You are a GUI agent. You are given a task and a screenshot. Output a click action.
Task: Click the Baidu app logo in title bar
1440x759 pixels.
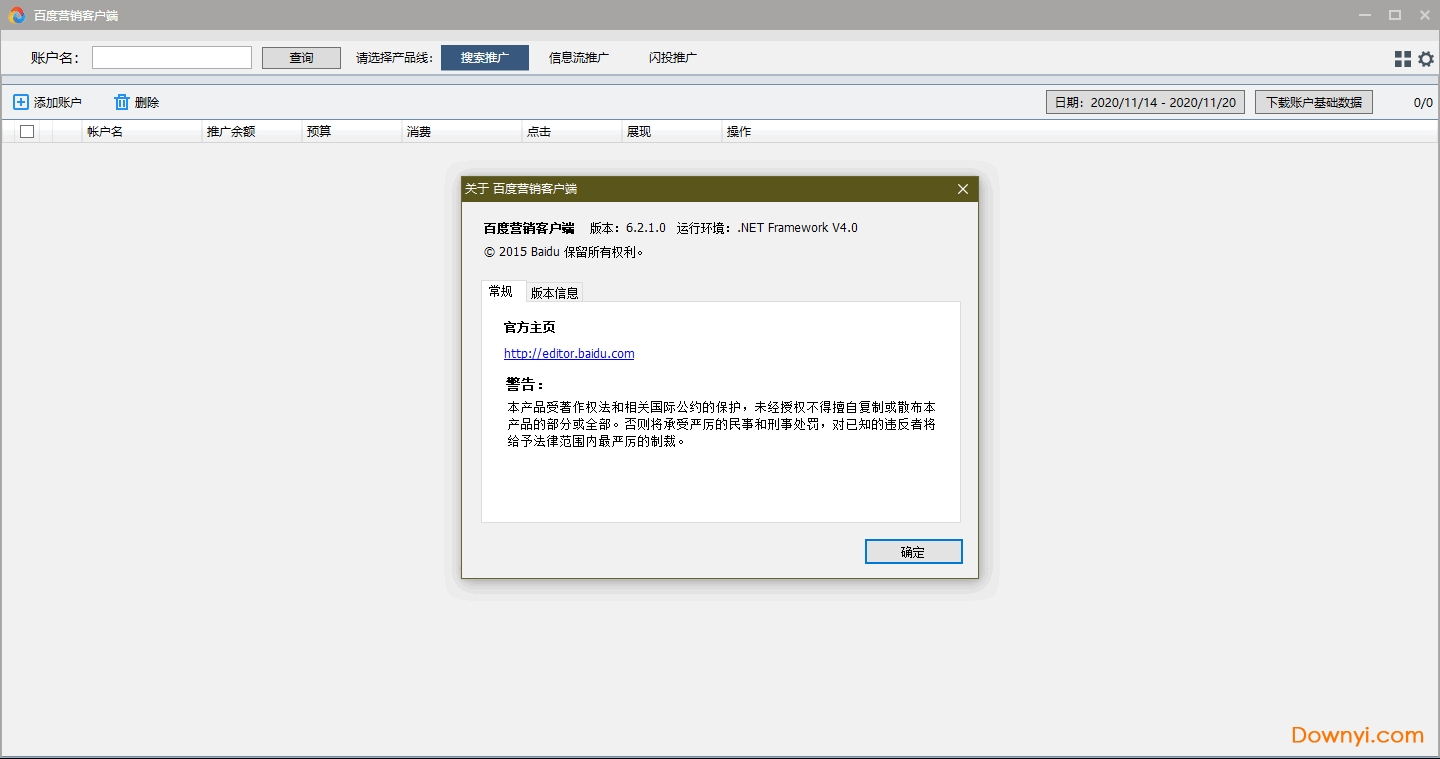click(x=16, y=15)
